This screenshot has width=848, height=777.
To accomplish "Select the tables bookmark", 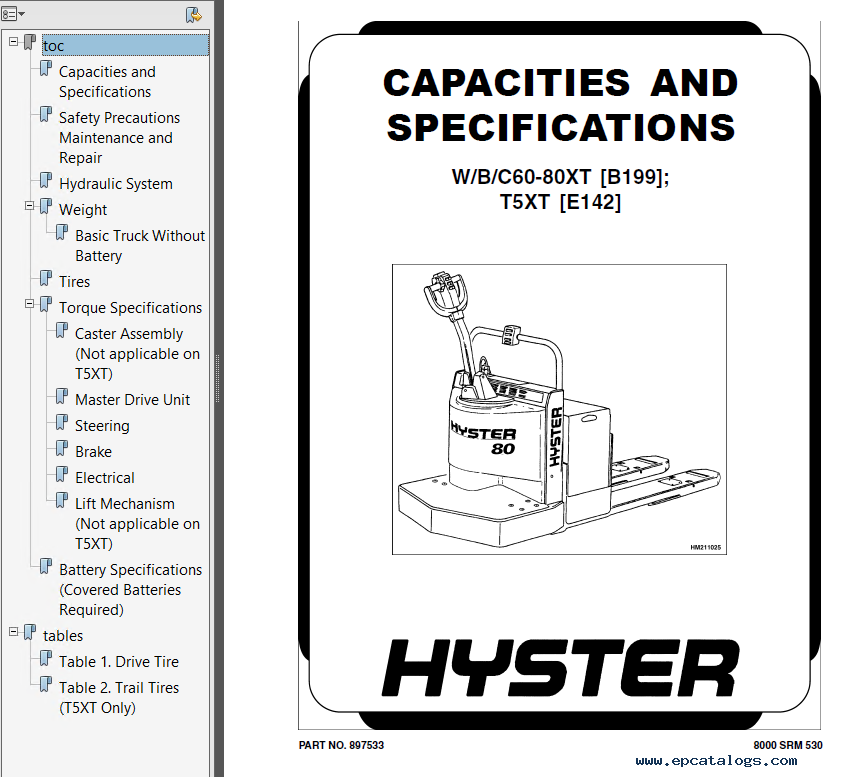I will [63, 636].
